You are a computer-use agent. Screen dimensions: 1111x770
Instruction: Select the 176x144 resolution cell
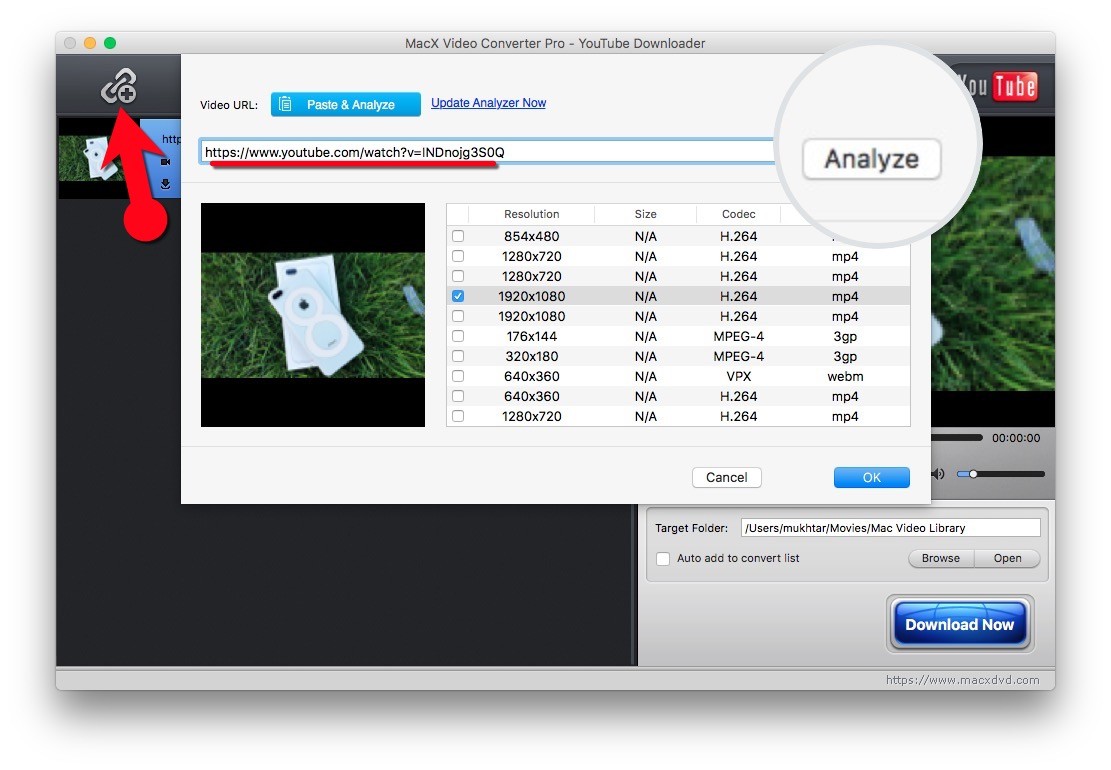531,336
